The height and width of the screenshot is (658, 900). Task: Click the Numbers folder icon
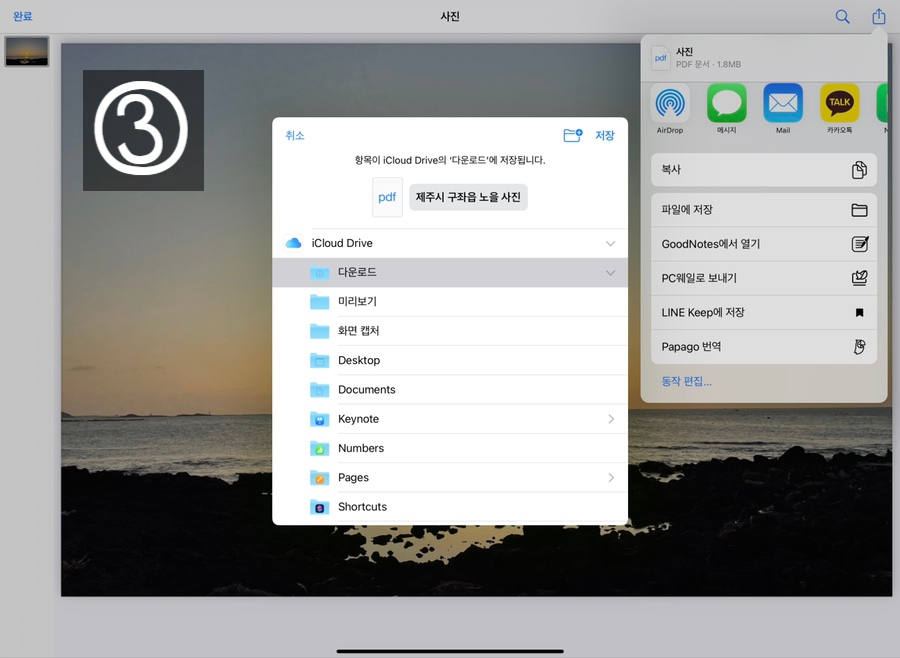click(320, 448)
